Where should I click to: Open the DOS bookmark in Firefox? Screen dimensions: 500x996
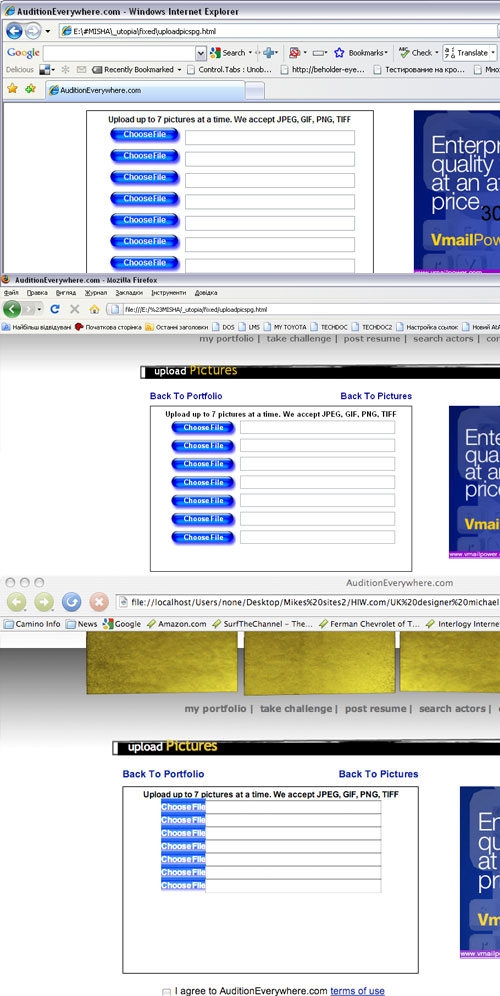223,327
